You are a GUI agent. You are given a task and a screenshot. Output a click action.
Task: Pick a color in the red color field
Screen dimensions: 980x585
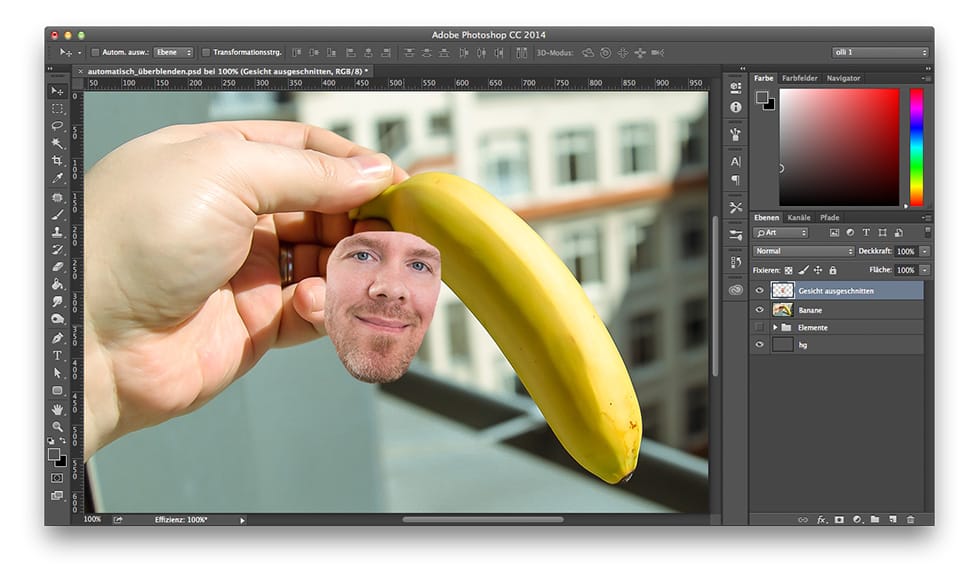839,147
